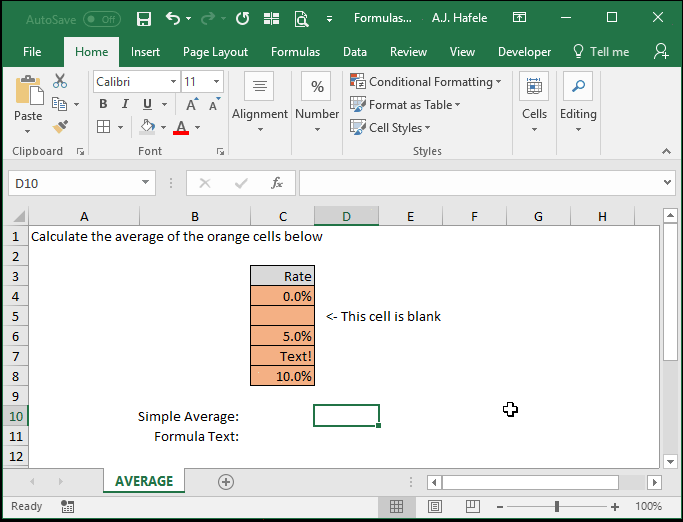The height and width of the screenshot is (522, 683).
Task: Open Clipboard pane dialog launcher
Action: pyautogui.click(x=80, y=151)
